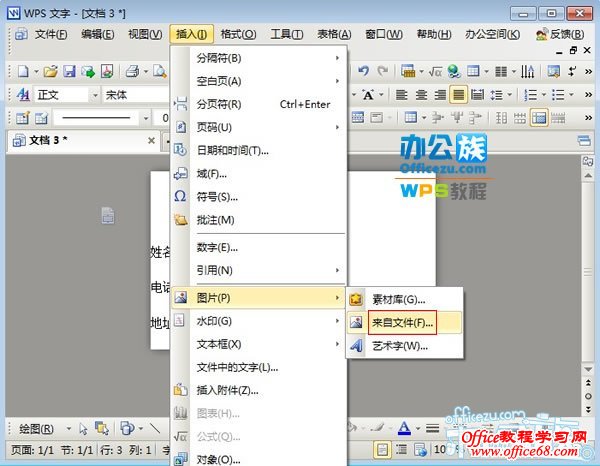Click the Line tool in the Drawing toolbar
The height and width of the screenshot is (466, 600).
[x=155, y=428]
